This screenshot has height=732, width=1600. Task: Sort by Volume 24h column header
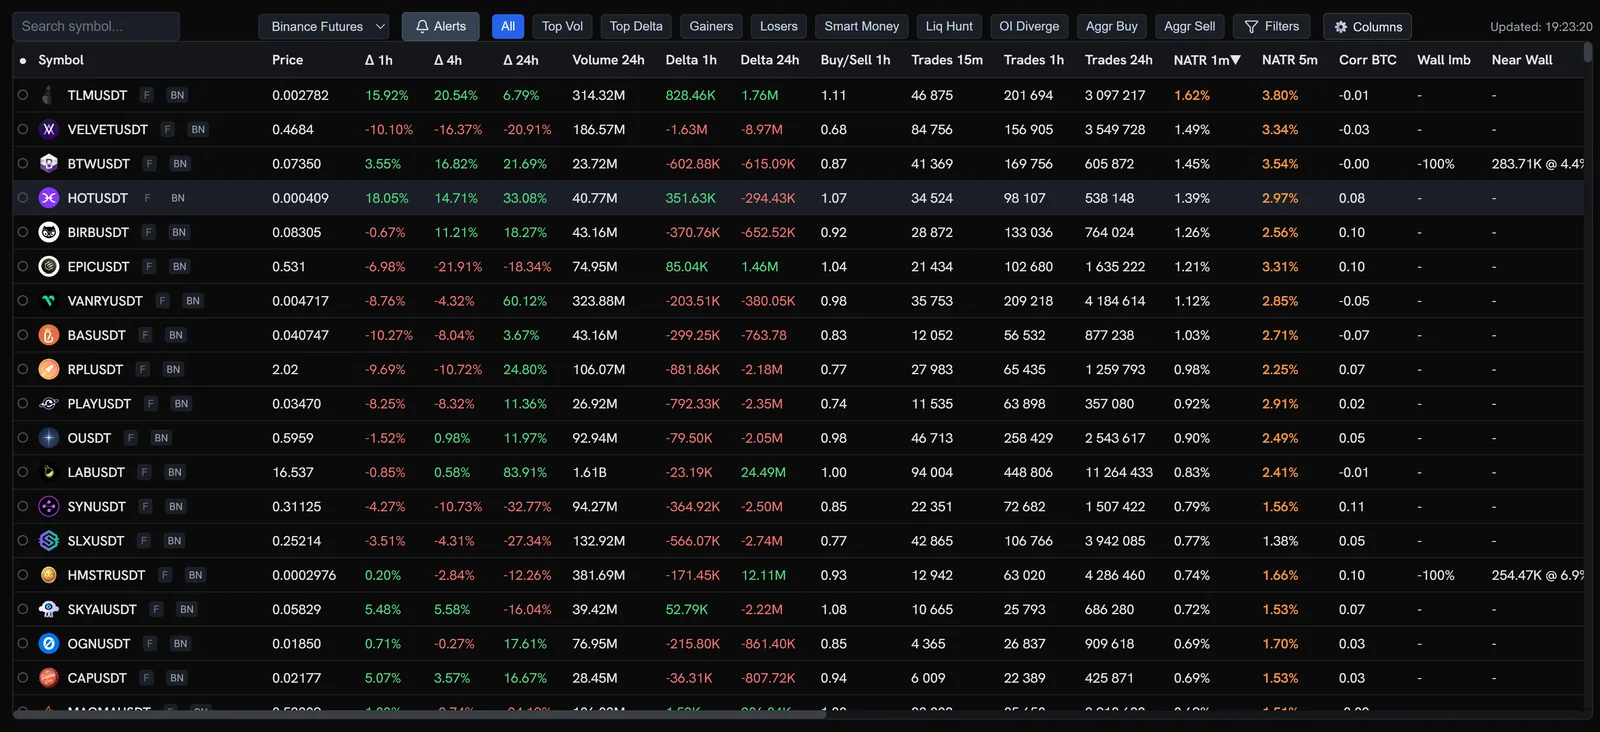click(x=608, y=60)
